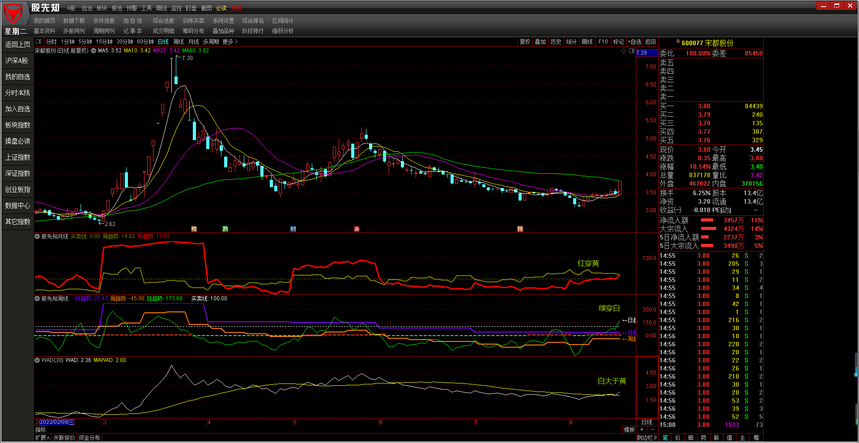
Task: Click the 返回 chart button
Action: [x=651, y=42]
